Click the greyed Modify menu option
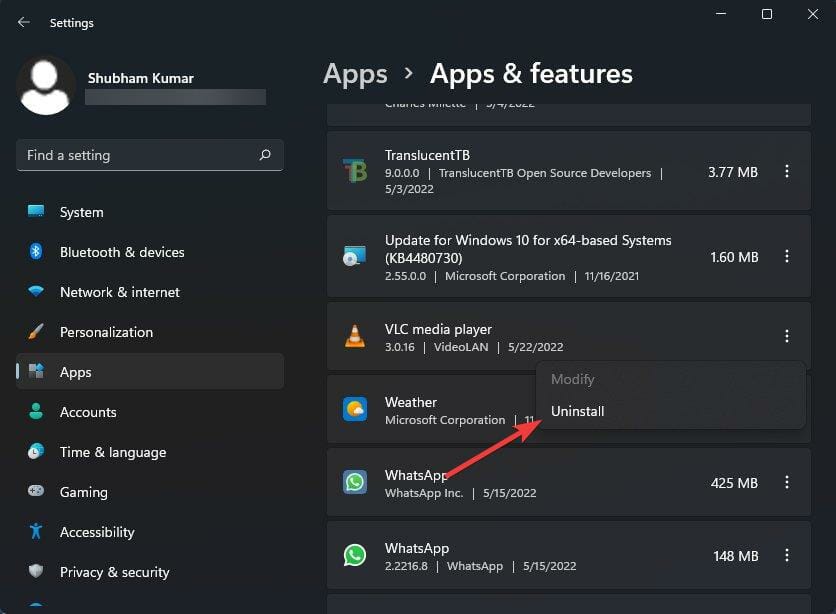Image resolution: width=836 pixels, height=614 pixels. pyautogui.click(x=671, y=379)
